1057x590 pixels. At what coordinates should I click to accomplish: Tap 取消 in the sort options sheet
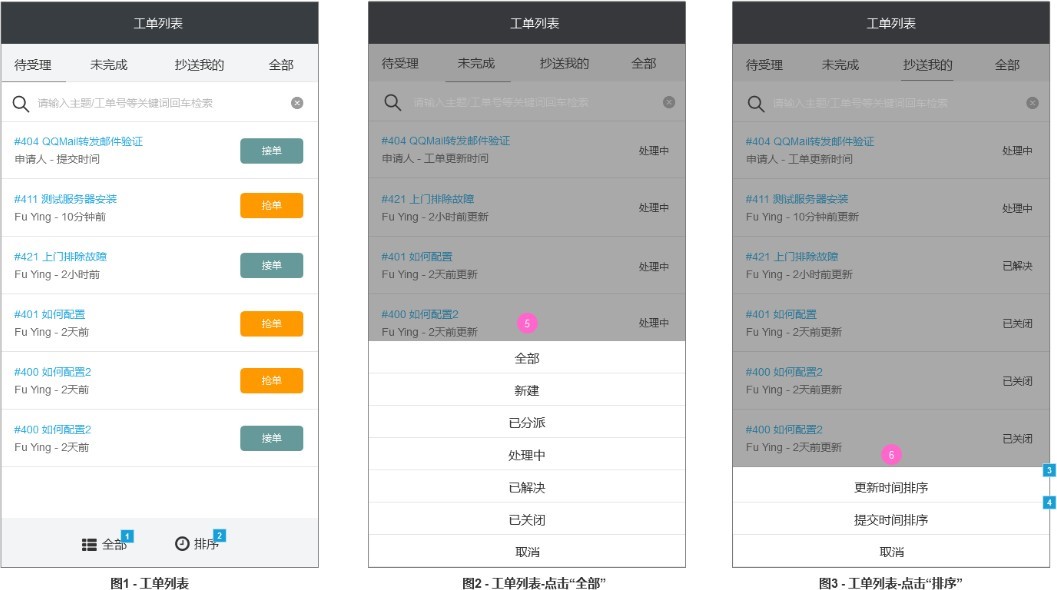click(891, 552)
